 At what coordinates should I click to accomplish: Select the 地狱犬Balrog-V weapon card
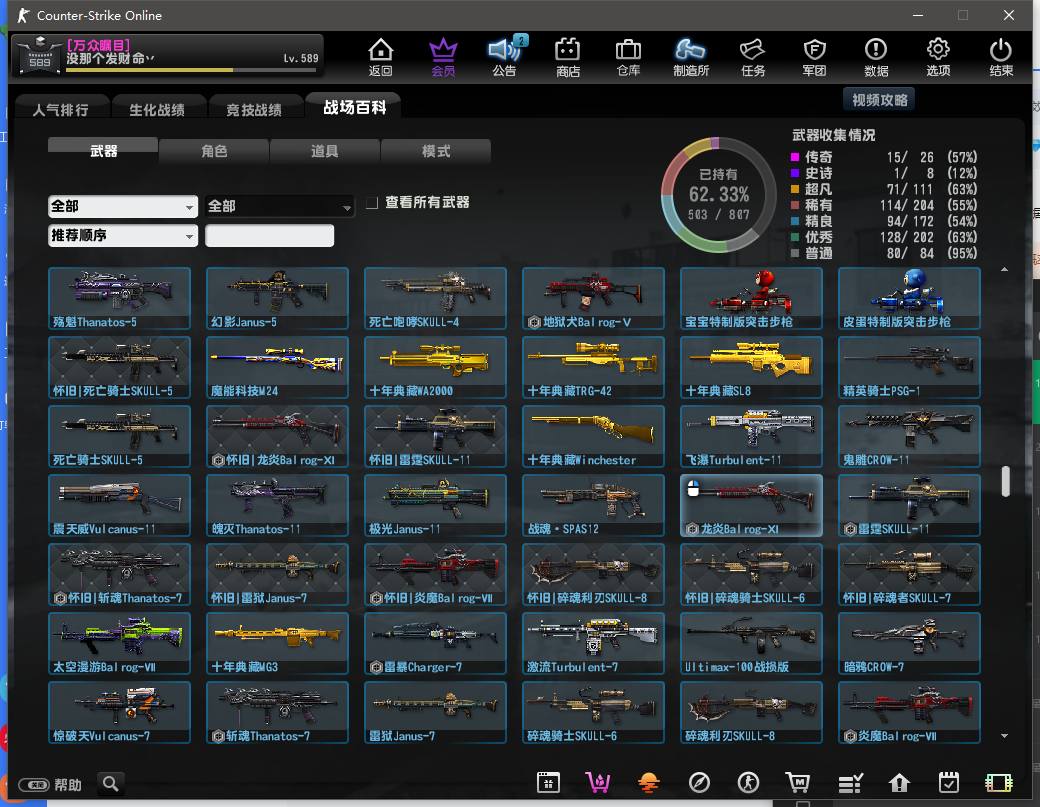593,298
